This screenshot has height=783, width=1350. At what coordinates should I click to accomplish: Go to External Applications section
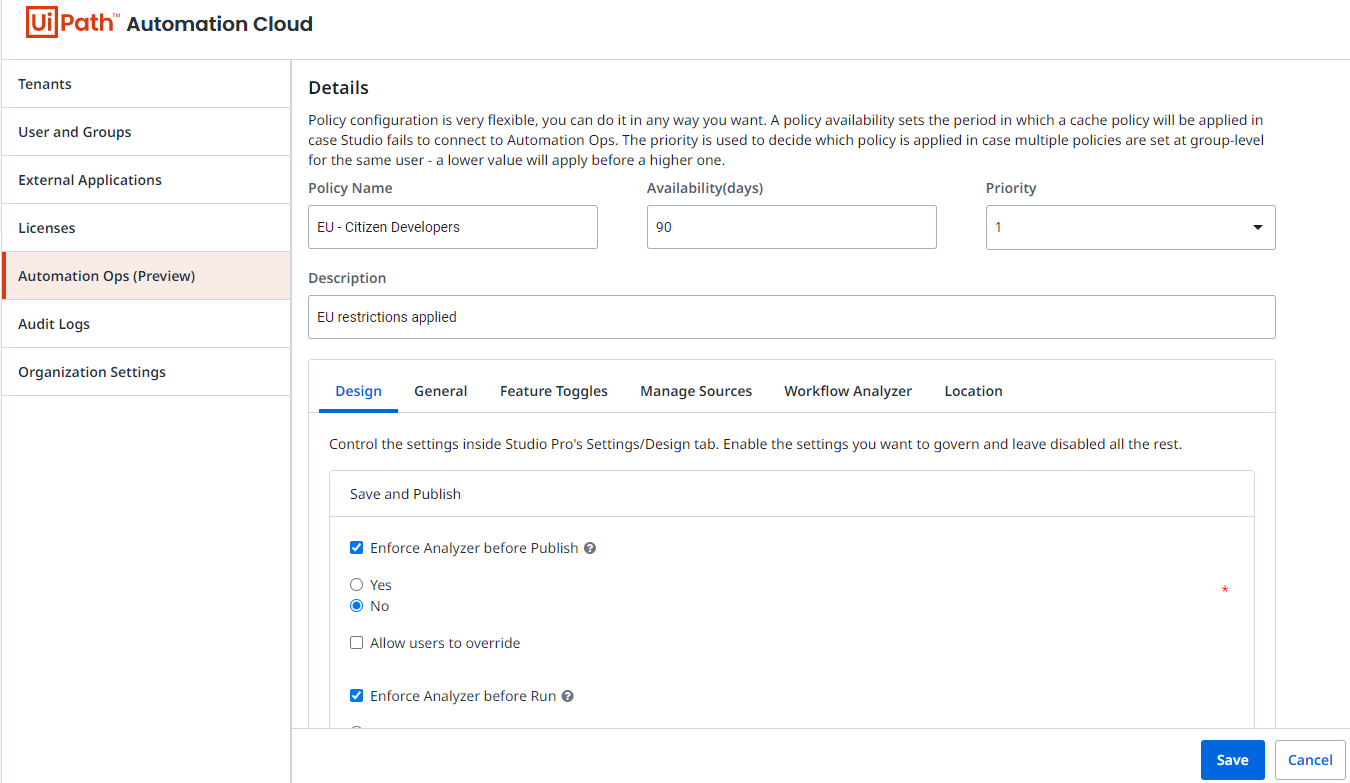click(x=146, y=180)
